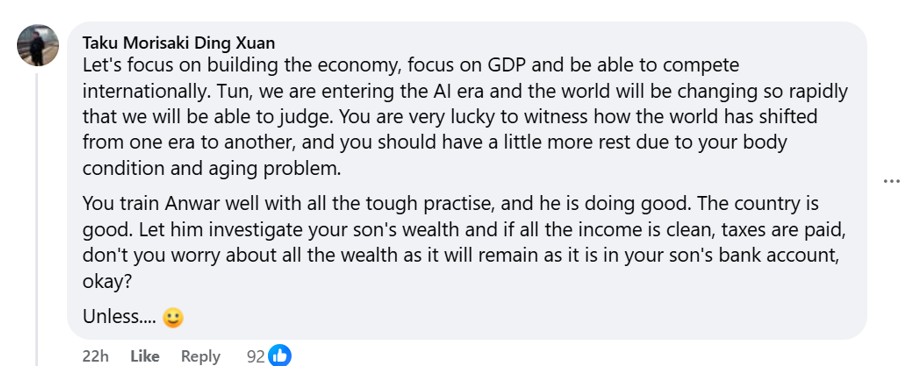
Task: Click the line beginning "internationally. Tun, we are"
Action: pos(465,91)
